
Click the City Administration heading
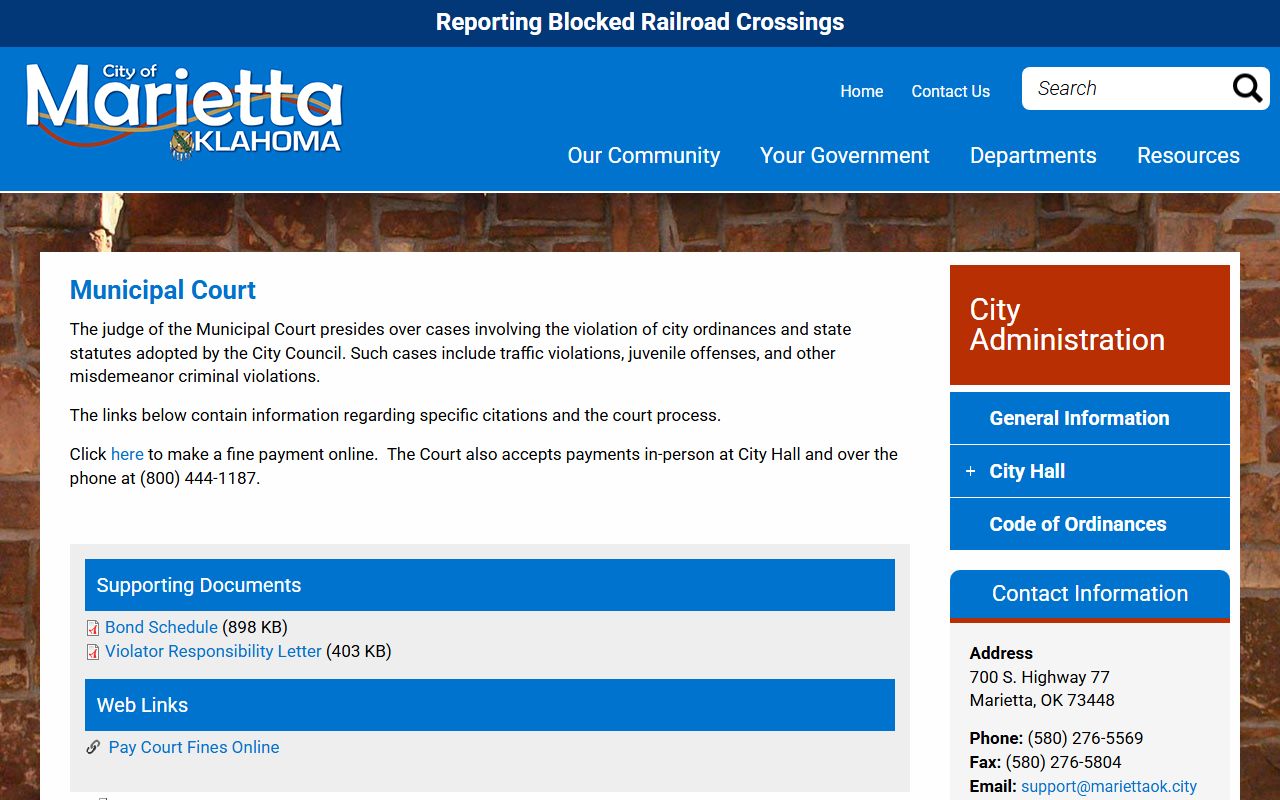pyautogui.click(x=1090, y=325)
